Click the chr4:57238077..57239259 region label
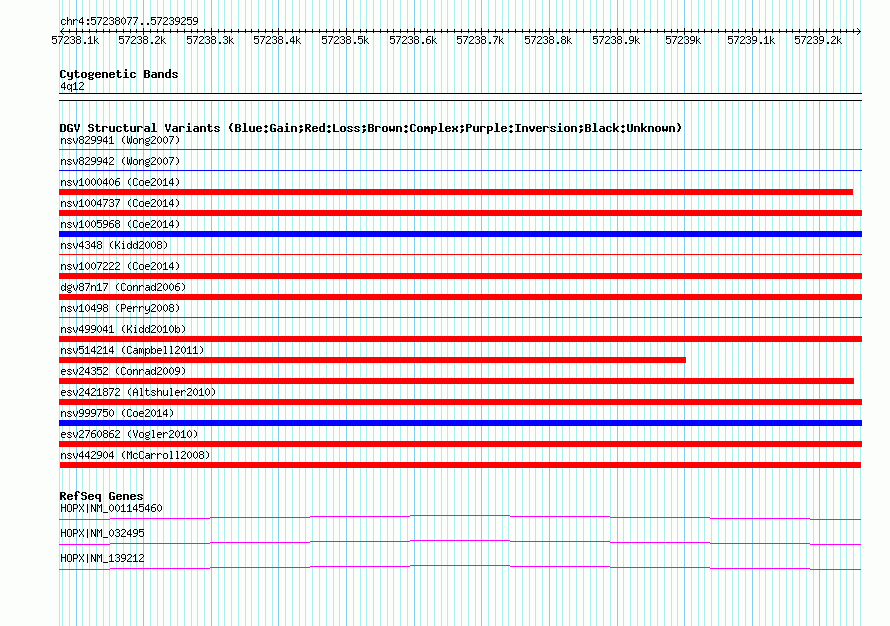This screenshot has width=890, height=626. tap(129, 21)
